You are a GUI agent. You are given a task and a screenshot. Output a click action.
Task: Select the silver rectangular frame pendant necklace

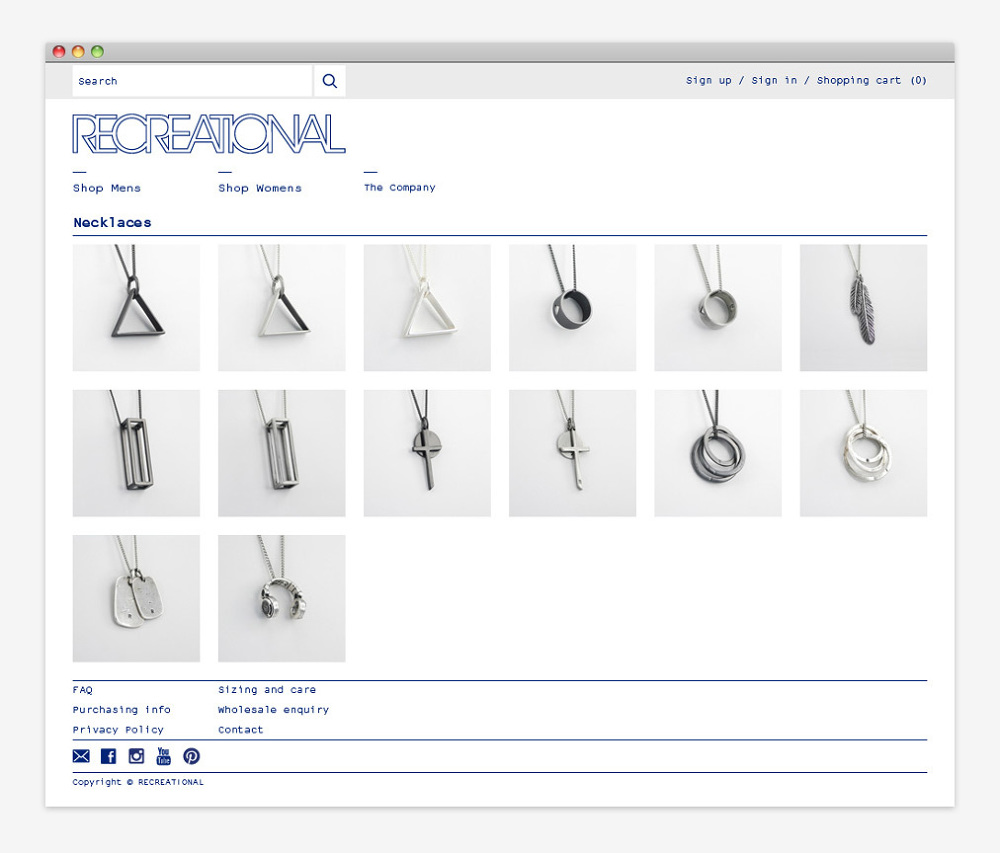(x=281, y=453)
